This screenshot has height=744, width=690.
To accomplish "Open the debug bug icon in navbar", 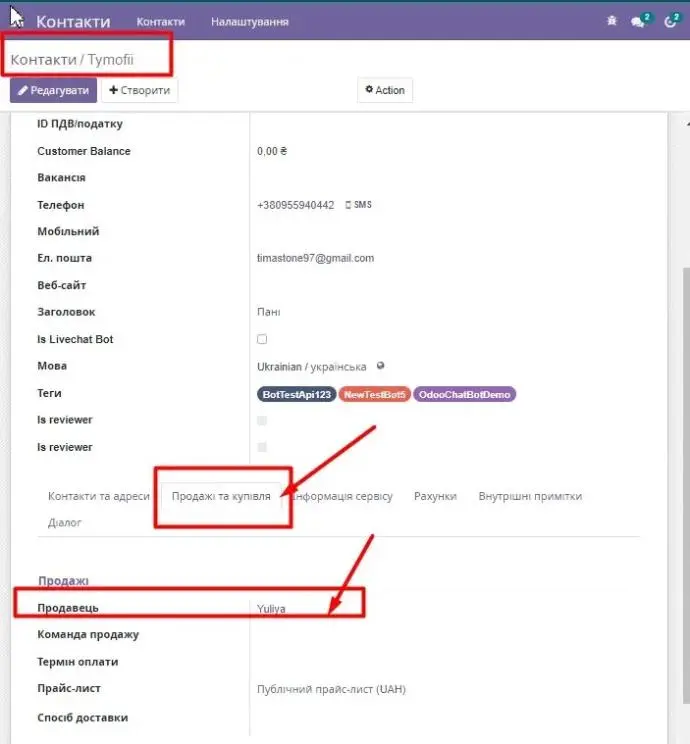I will (612, 21).
